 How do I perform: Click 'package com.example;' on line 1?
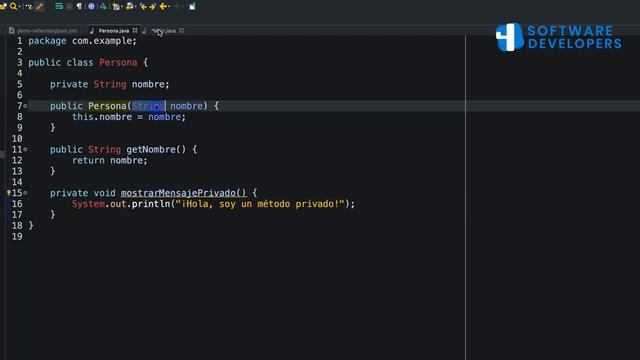[82, 41]
